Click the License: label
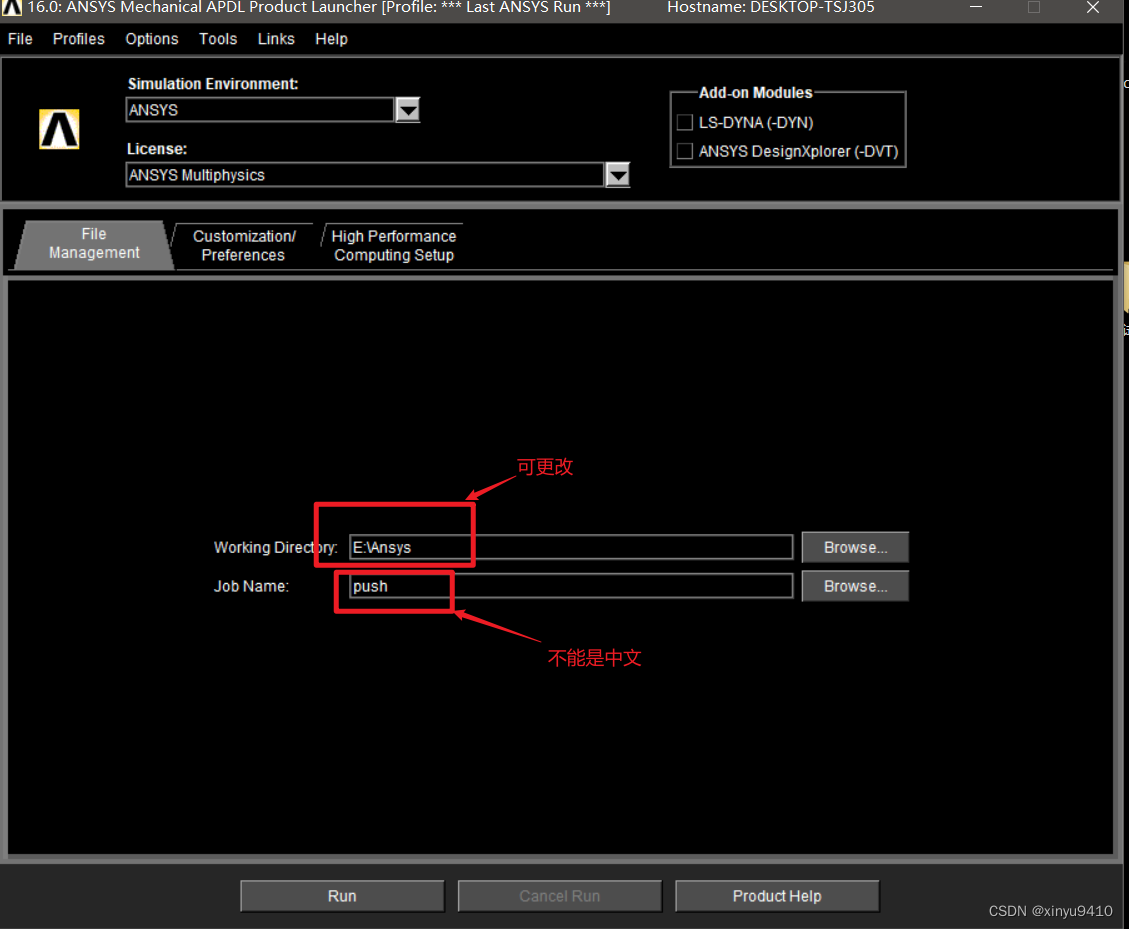Image resolution: width=1129 pixels, height=929 pixels. 157,149
